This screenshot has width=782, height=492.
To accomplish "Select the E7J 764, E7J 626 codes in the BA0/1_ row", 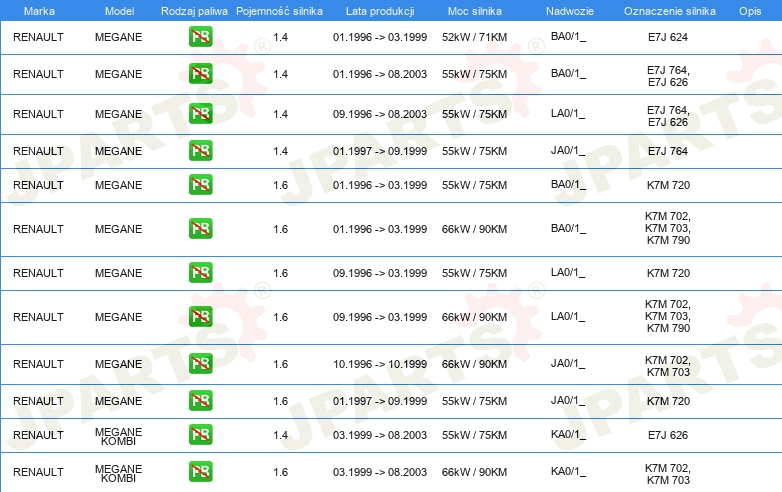I will pyautogui.click(x=668, y=76).
